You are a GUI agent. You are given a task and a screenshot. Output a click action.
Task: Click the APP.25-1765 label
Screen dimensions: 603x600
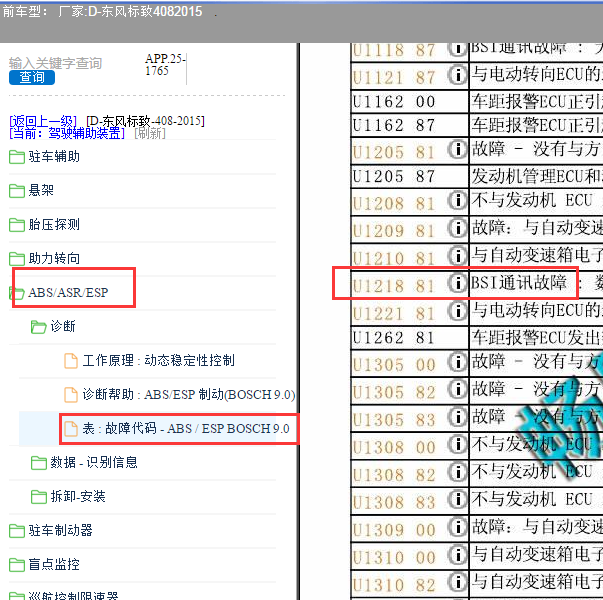point(165,65)
